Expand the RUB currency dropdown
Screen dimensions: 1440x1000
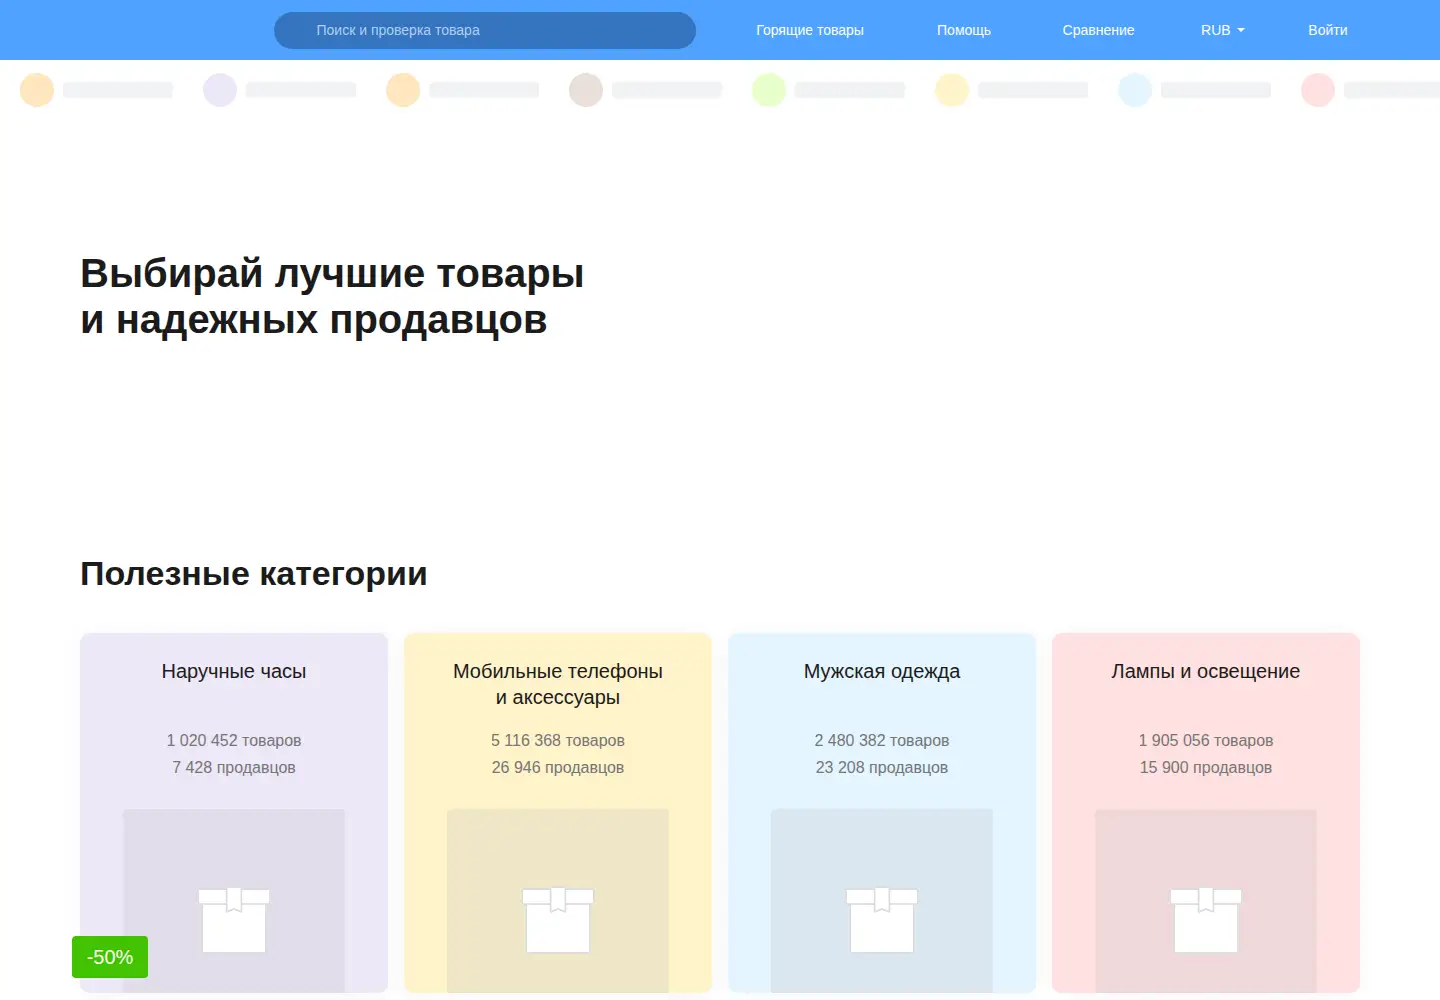pos(1222,30)
